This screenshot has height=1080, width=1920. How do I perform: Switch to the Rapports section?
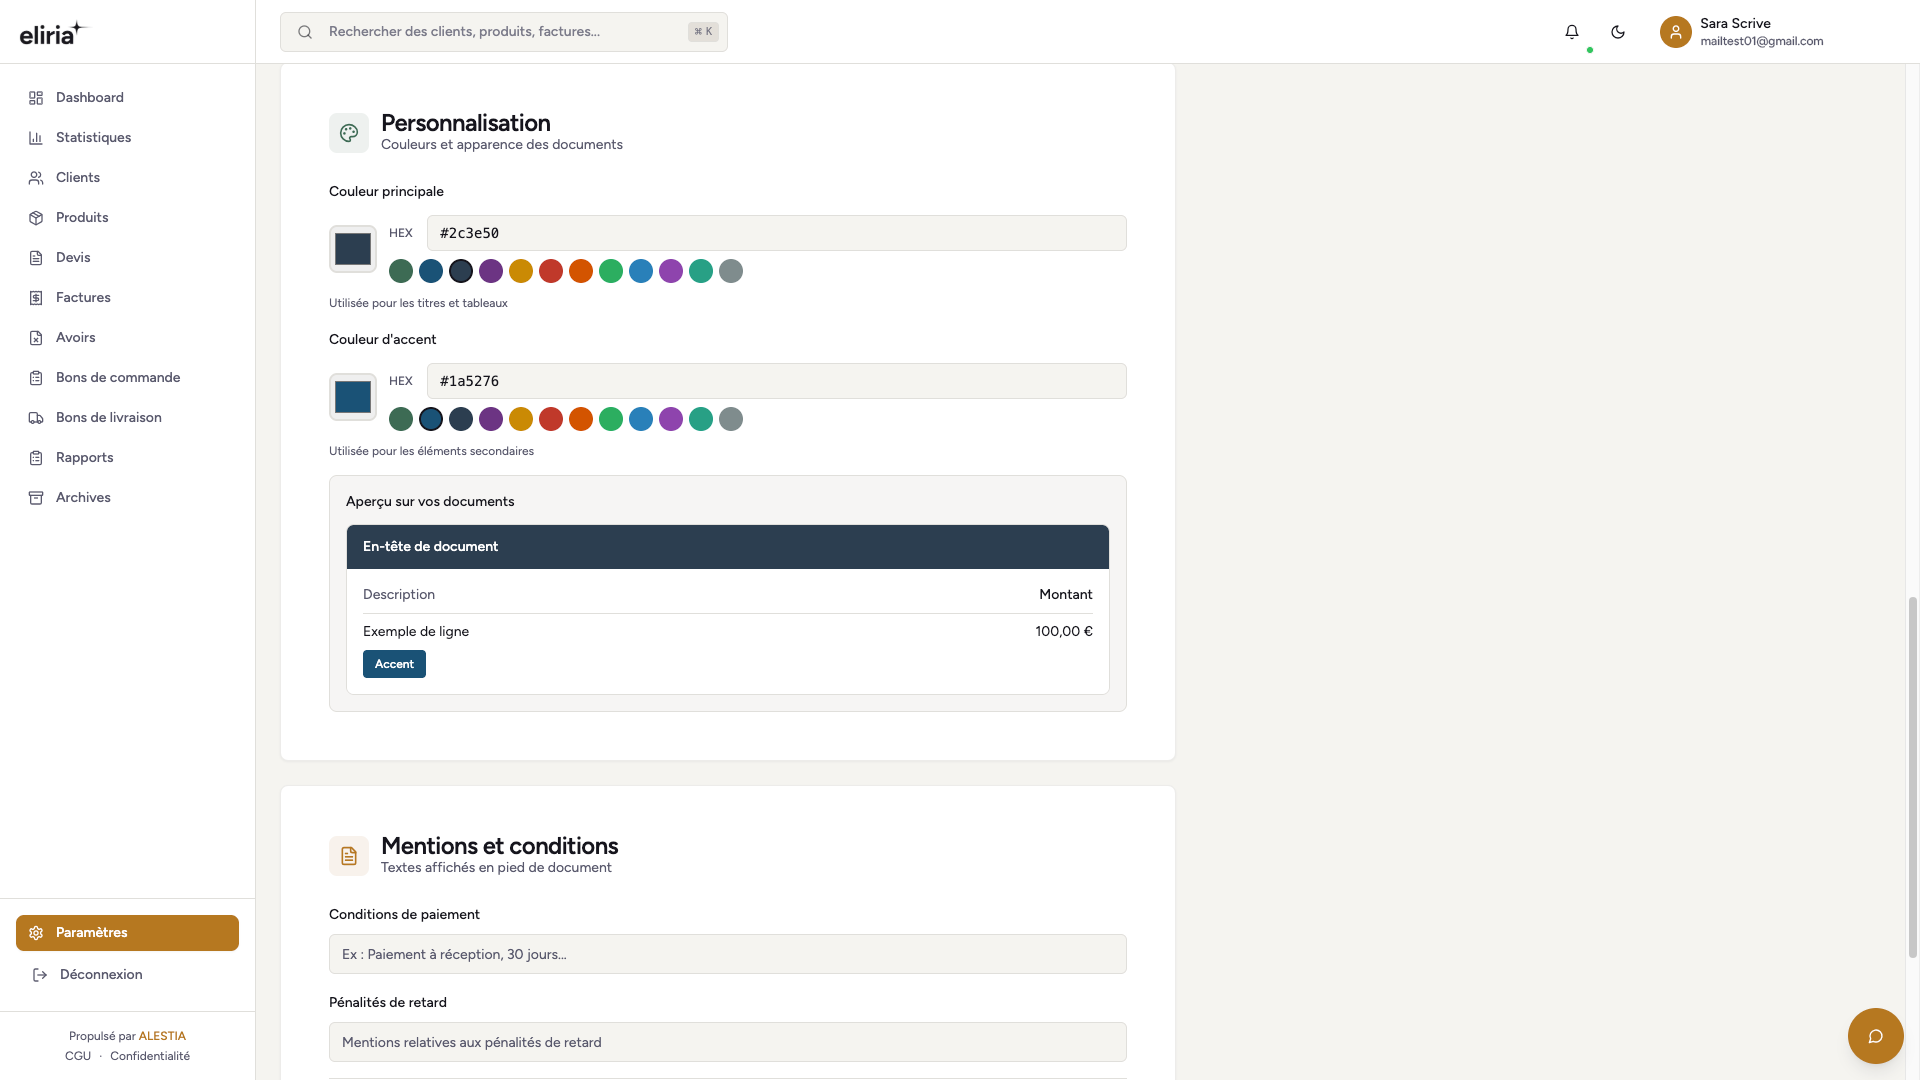[x=84, y=457]
